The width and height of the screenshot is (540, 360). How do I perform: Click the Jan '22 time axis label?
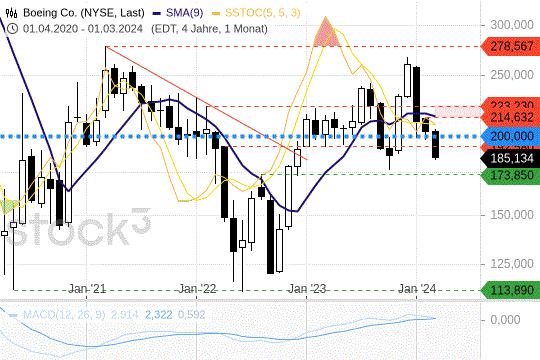pos(197,289)
